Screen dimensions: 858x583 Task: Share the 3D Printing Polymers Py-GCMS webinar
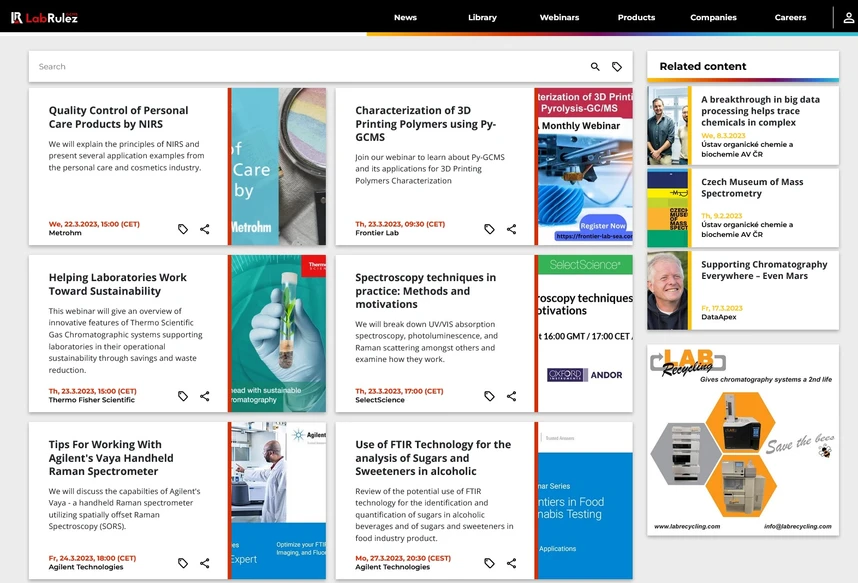tap(511, 229)
